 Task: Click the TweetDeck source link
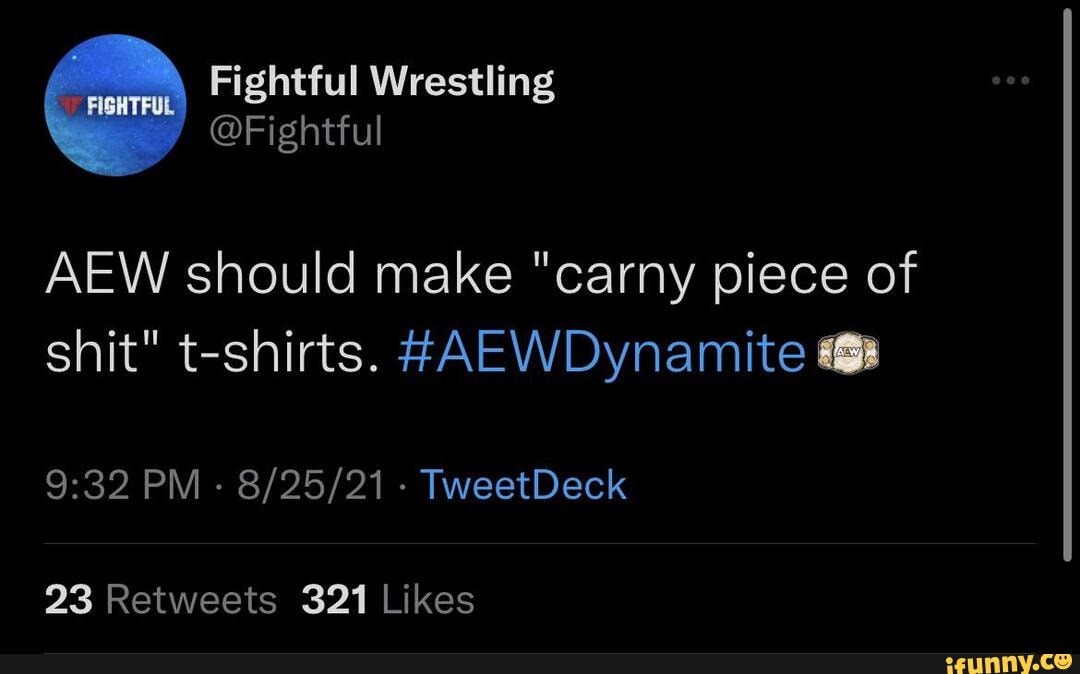(x=524, y=485)
